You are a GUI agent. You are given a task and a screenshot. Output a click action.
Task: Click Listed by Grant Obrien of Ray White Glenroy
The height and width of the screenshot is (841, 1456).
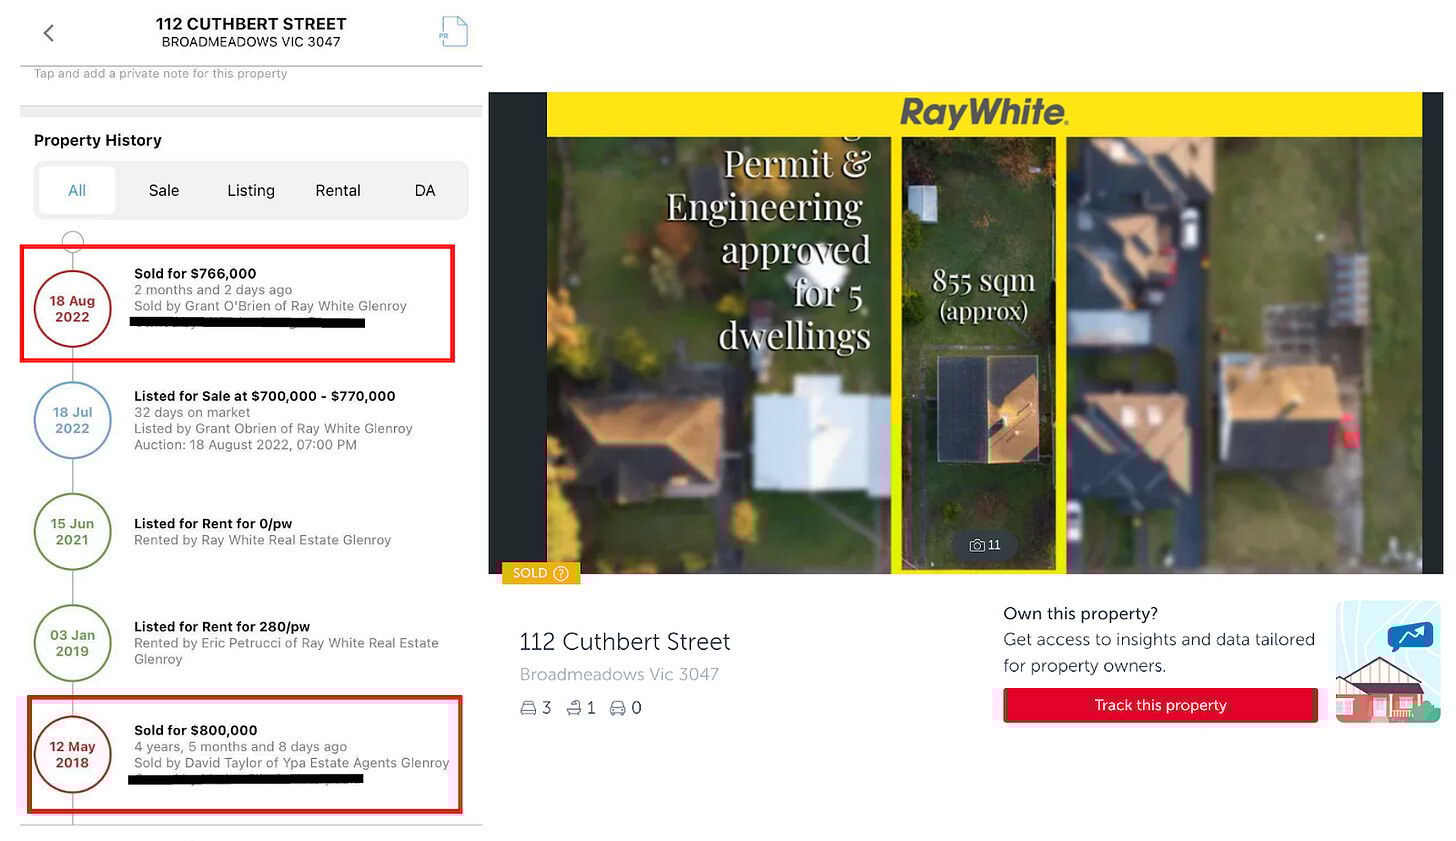[273, 429]
